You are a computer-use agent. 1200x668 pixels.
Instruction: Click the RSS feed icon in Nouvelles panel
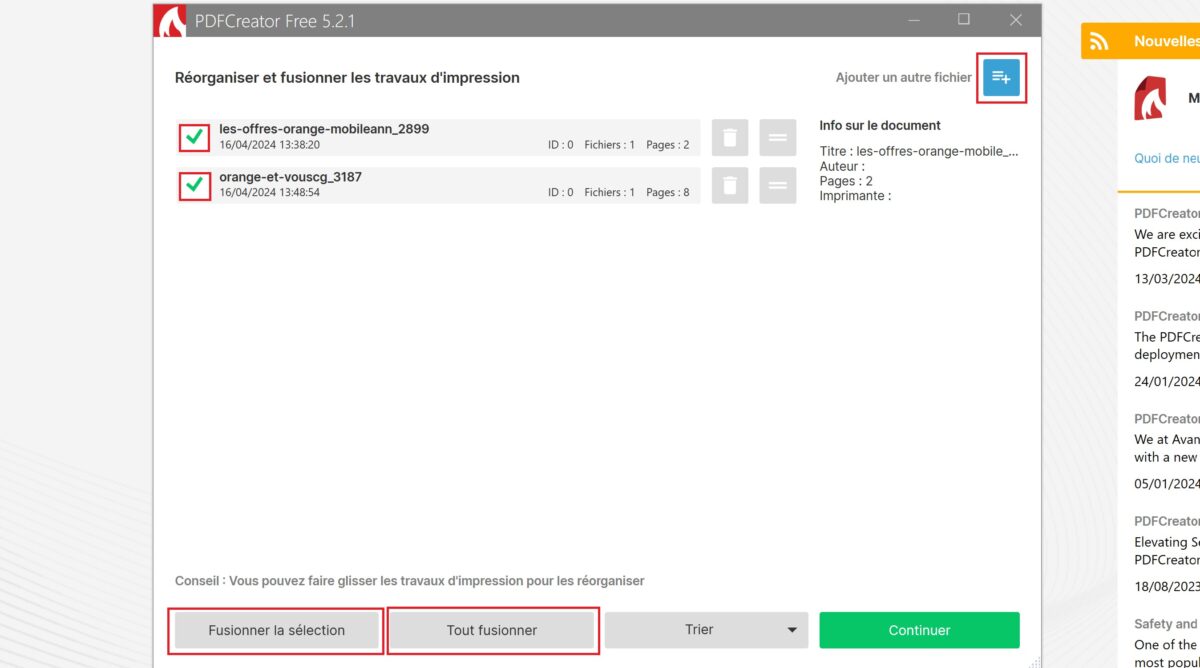[x=1100, y=41]
